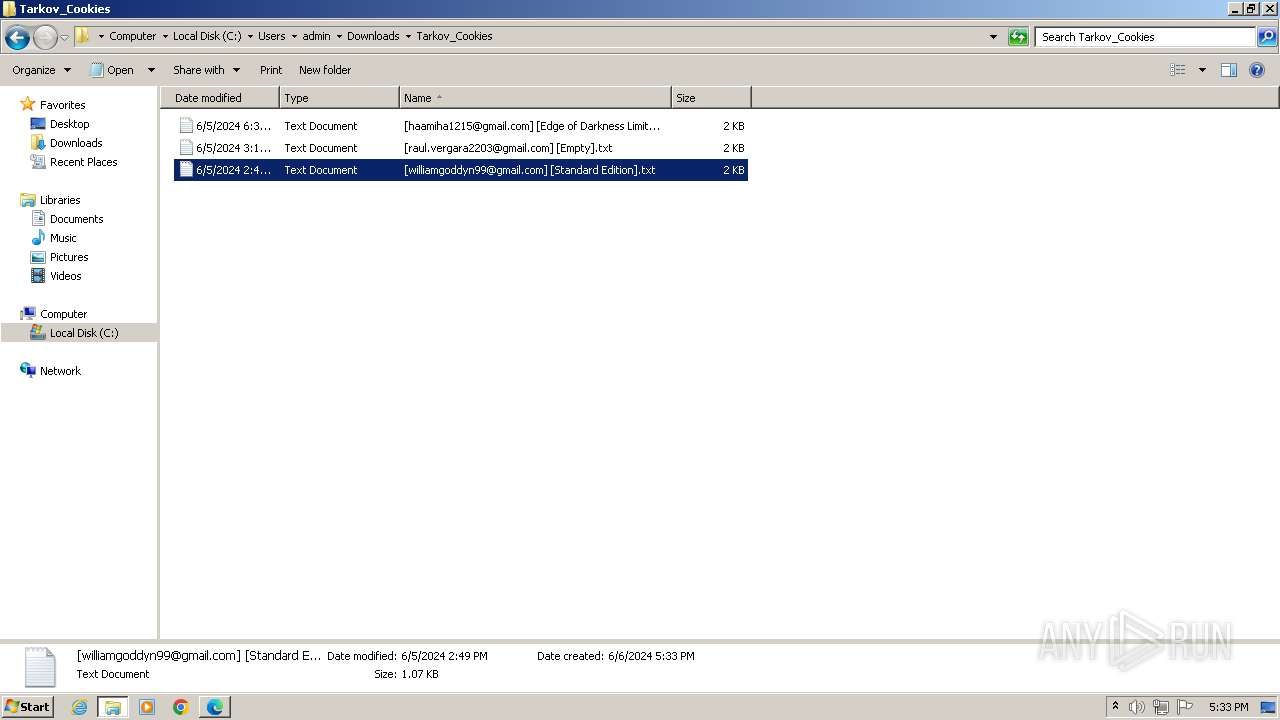Open the Start menu

28,706
